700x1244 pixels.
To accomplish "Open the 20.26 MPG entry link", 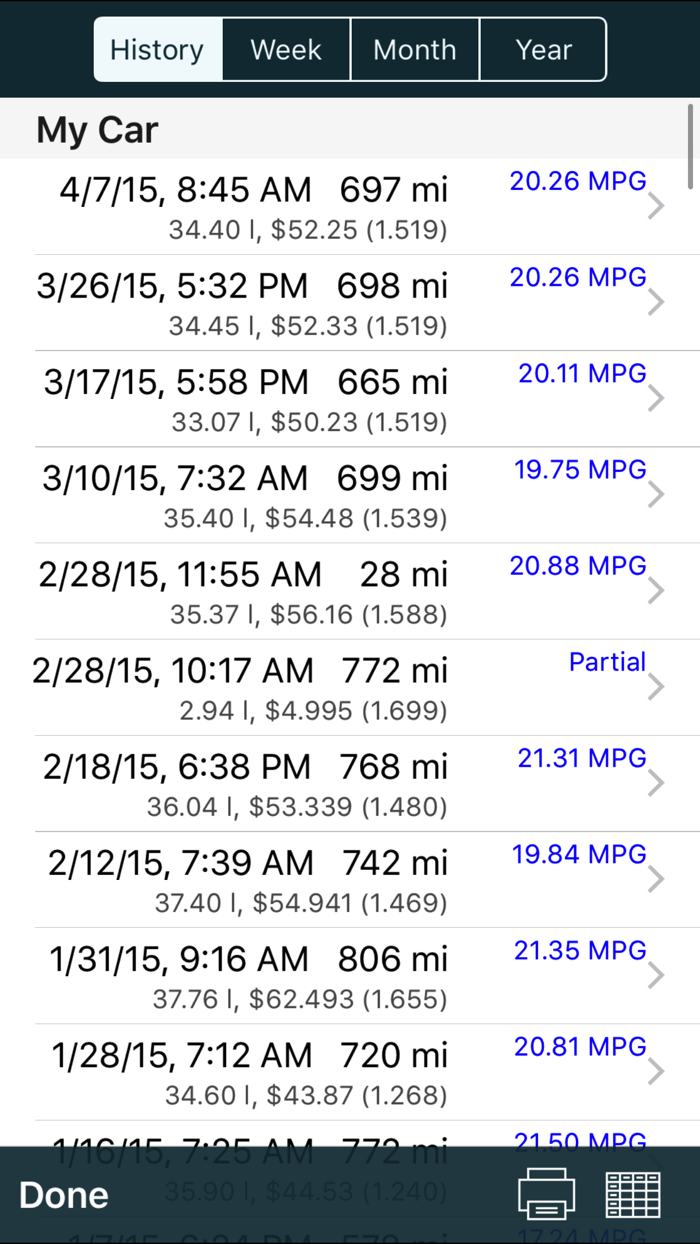I will [578, 181].
